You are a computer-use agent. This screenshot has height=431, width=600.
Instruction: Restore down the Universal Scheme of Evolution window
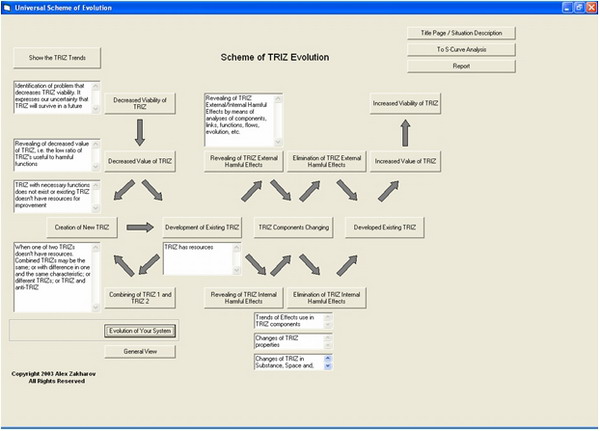579,7
